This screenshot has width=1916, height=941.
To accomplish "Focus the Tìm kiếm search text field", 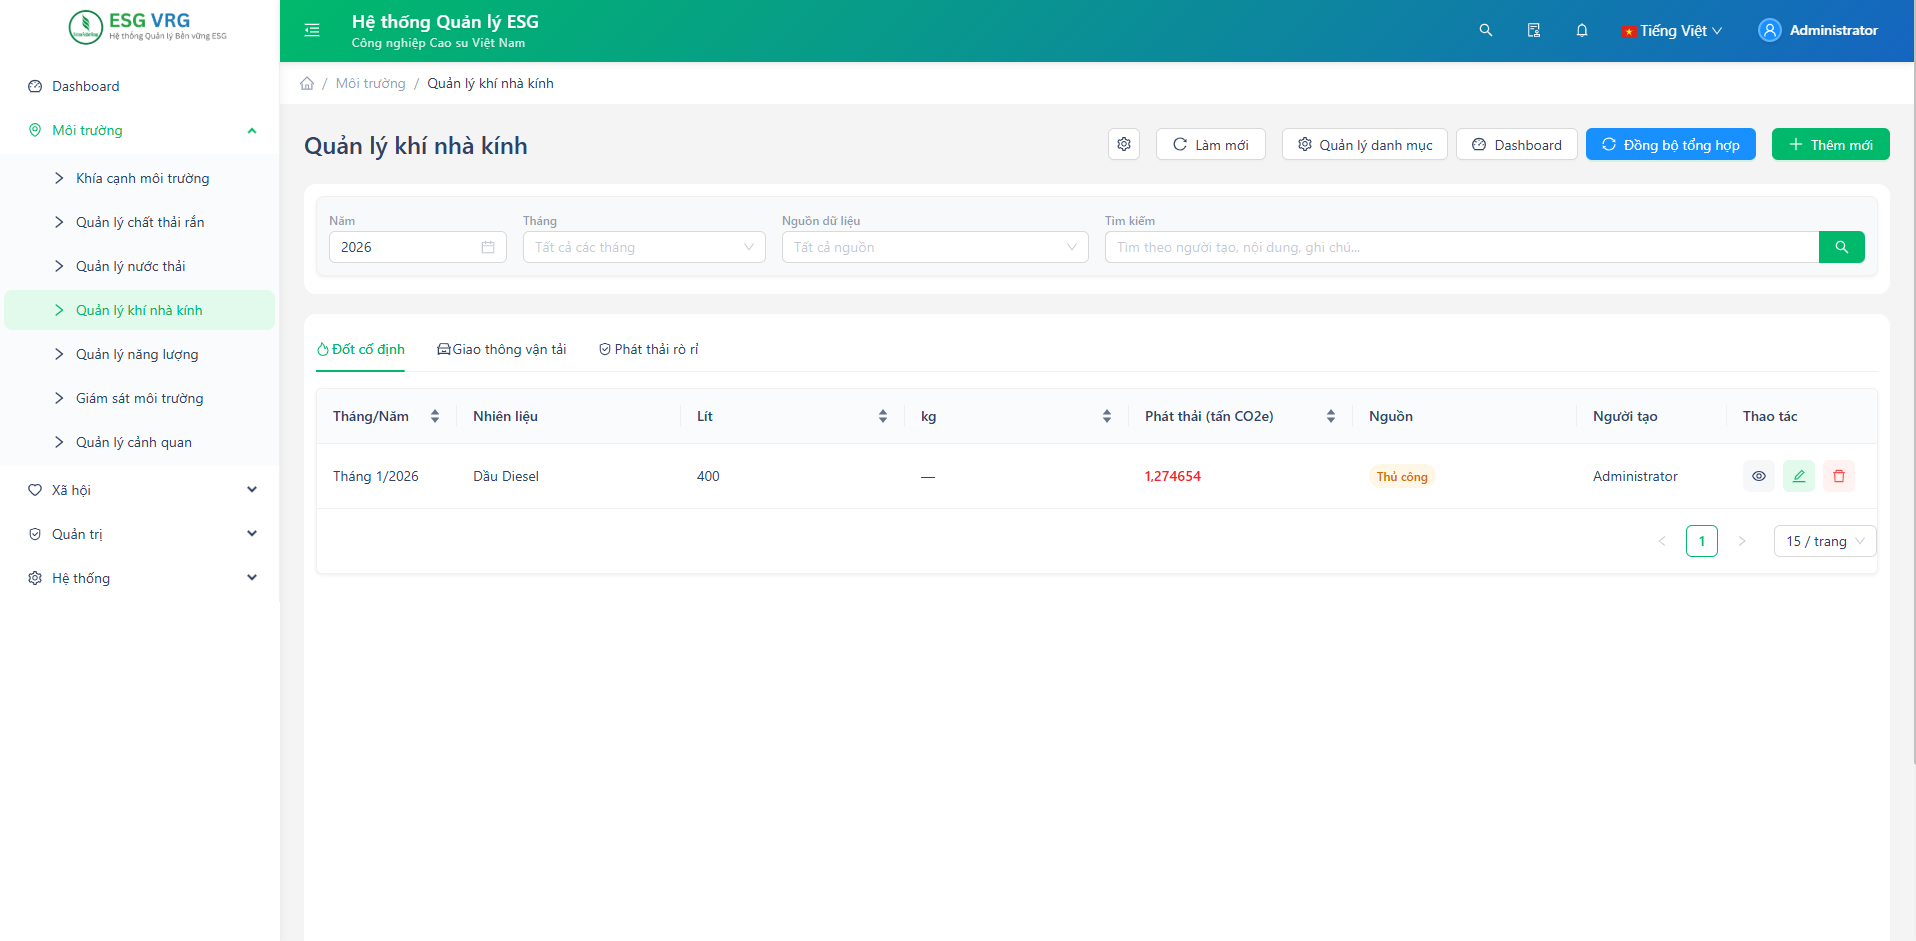I will coord(1462,247).
